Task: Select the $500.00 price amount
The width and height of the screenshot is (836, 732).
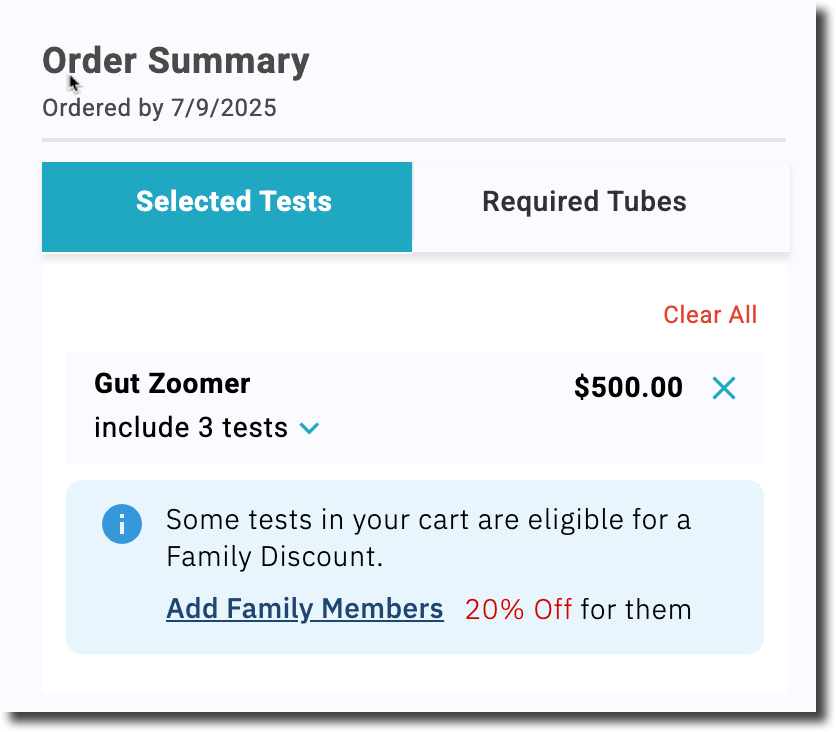Action: (628, 387)
